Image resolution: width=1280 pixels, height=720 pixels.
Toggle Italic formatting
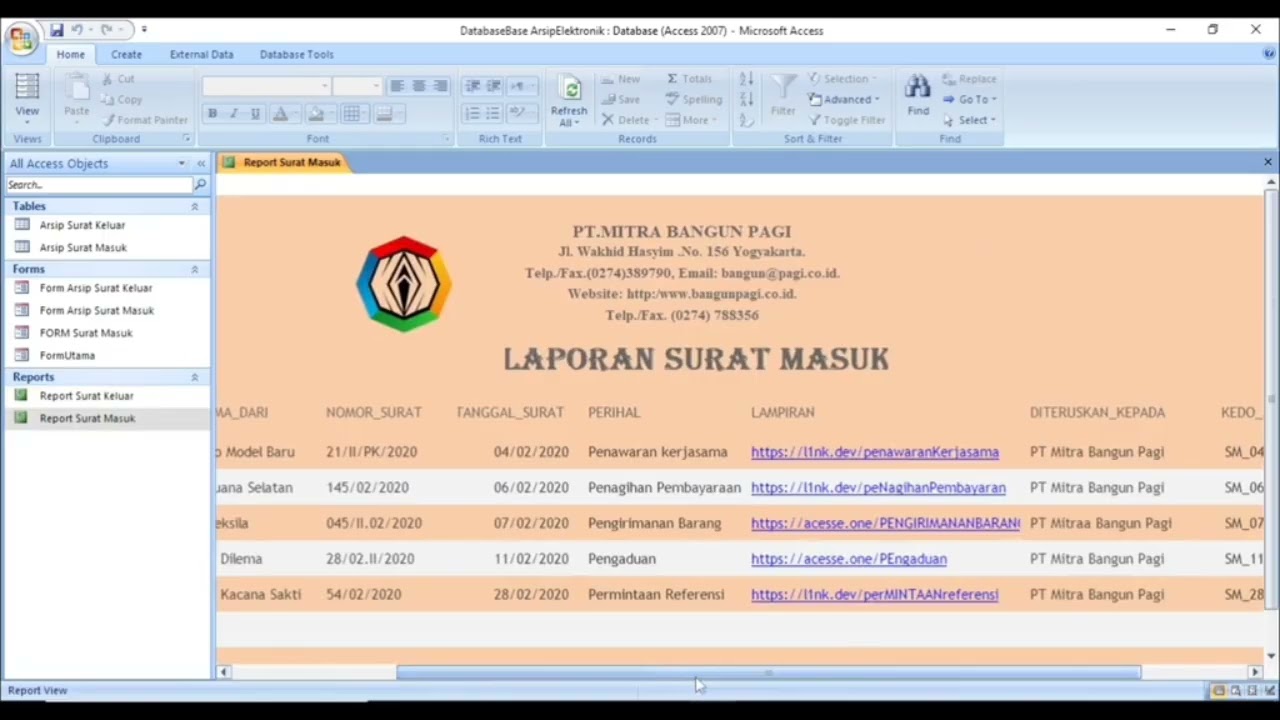234,114
